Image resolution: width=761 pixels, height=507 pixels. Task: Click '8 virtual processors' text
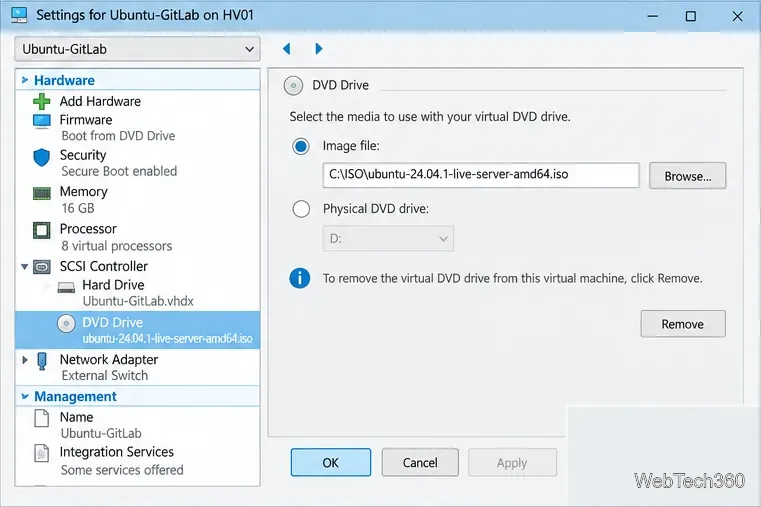coord(117,246)
